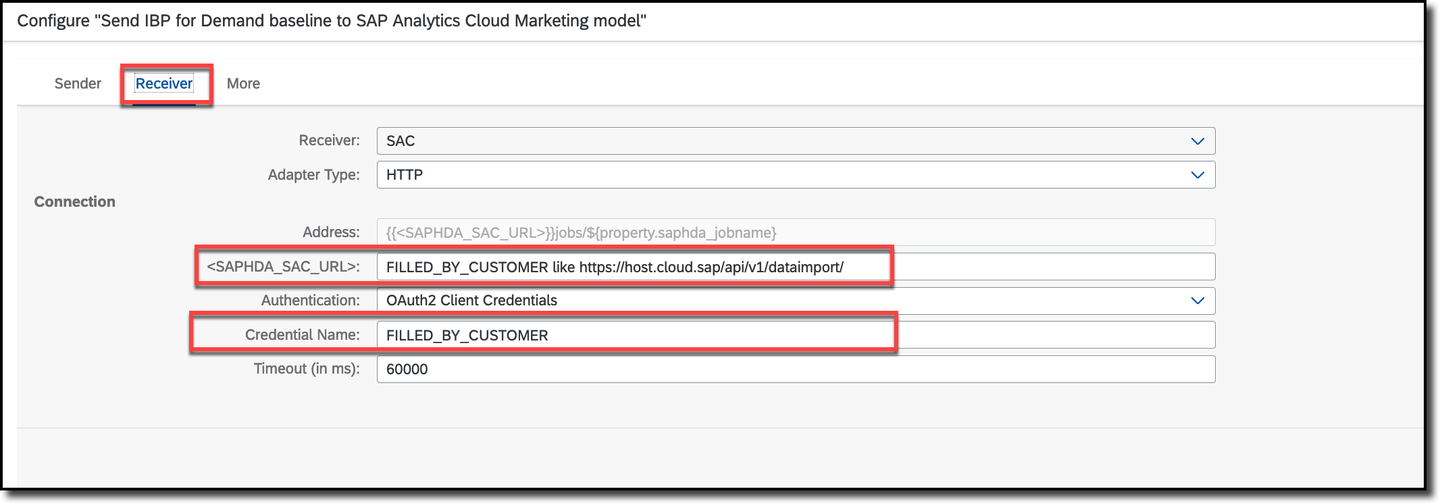Click the Authentication: label

pos(310,300)
